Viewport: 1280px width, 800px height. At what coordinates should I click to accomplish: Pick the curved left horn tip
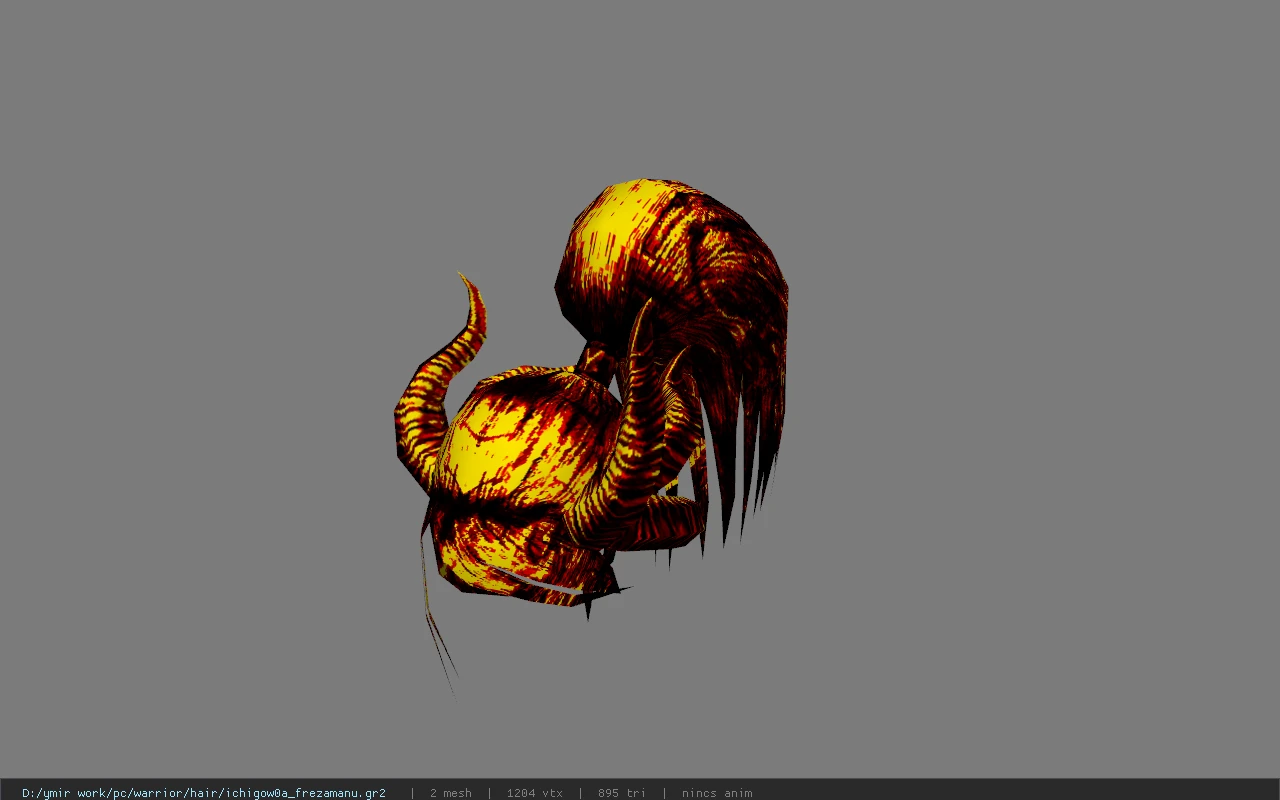472,300
